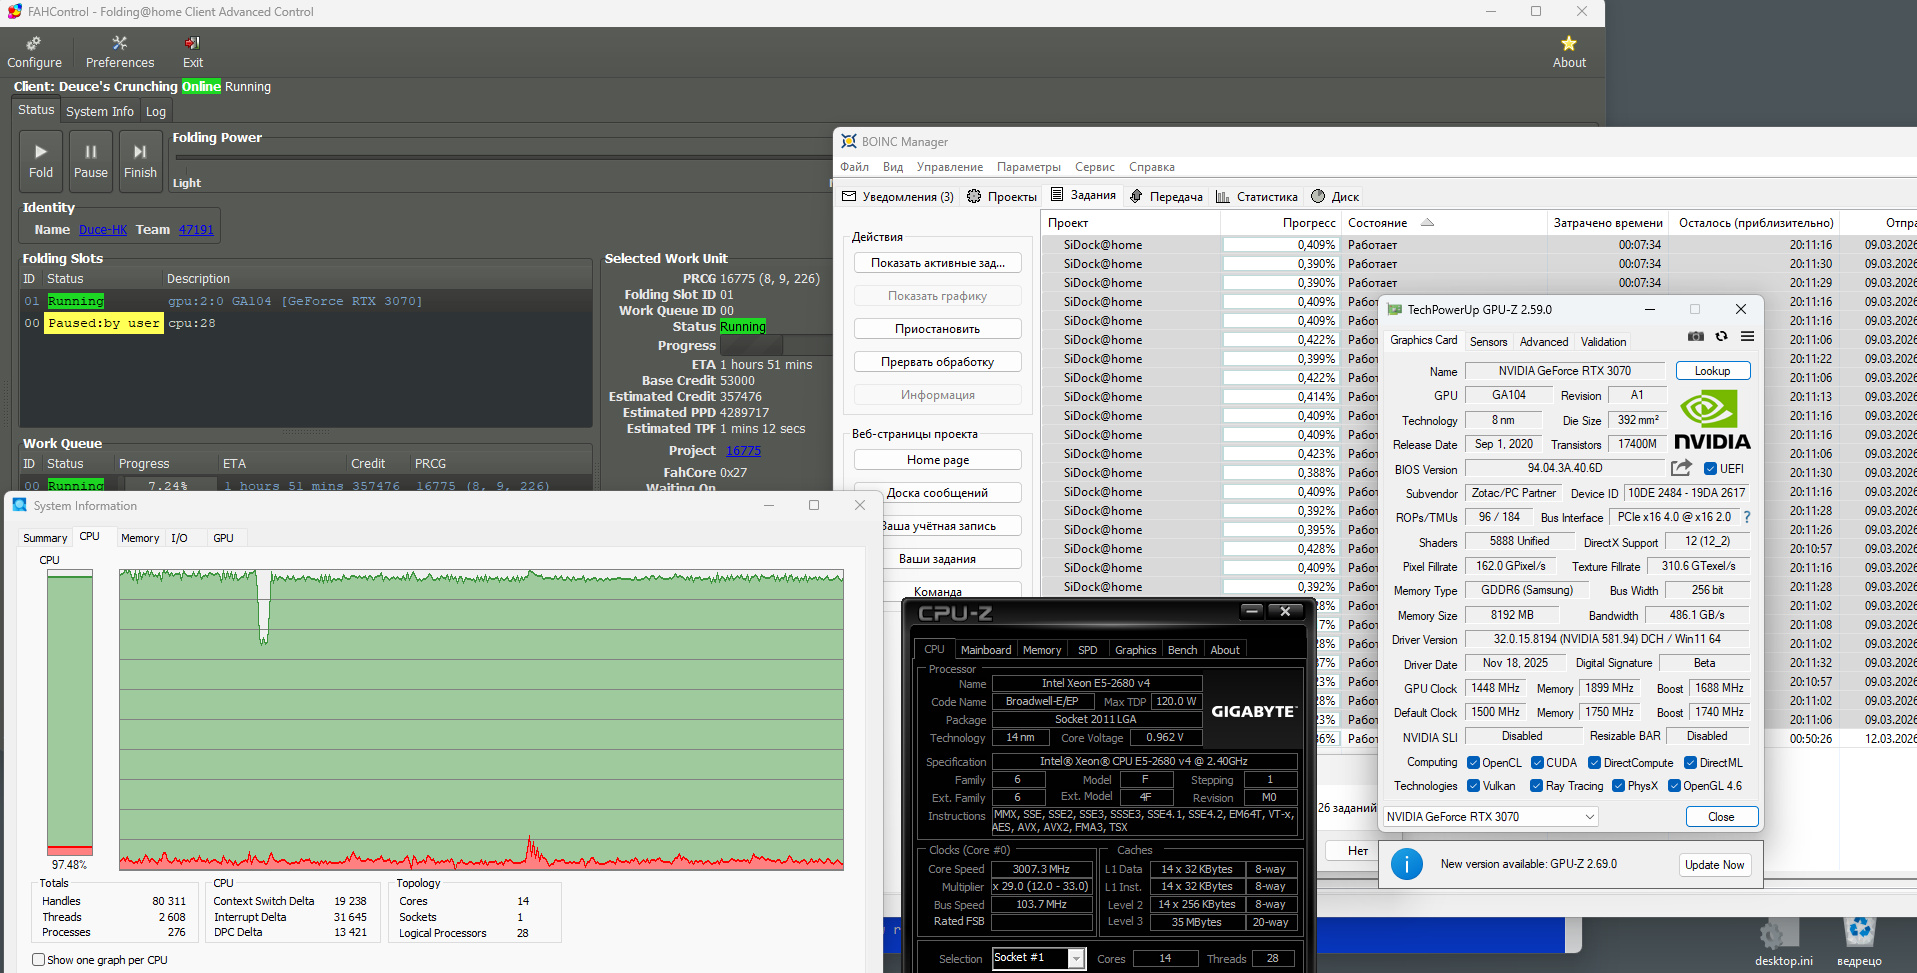Viewport: 1917px width, 973px height.
Task: Switch to the Уведомления (3) tab in BOINC
Action: tap(898, 196)
